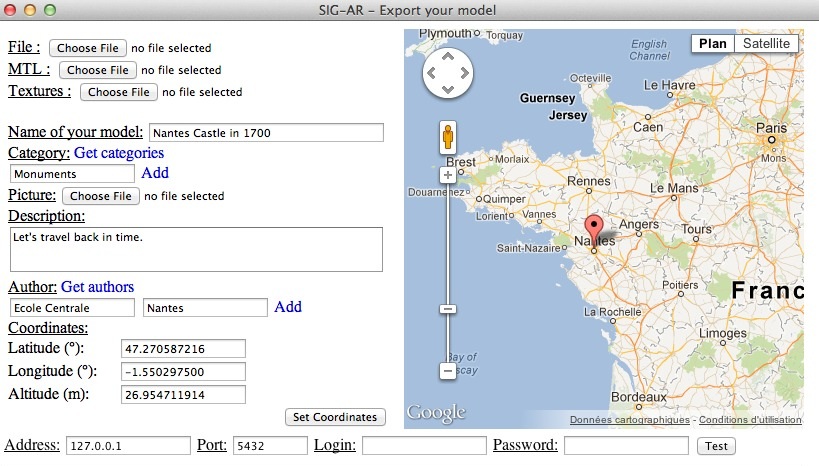Click the Google logo on the map
This screenshot has height=466, width=819.
click(436, 413)
